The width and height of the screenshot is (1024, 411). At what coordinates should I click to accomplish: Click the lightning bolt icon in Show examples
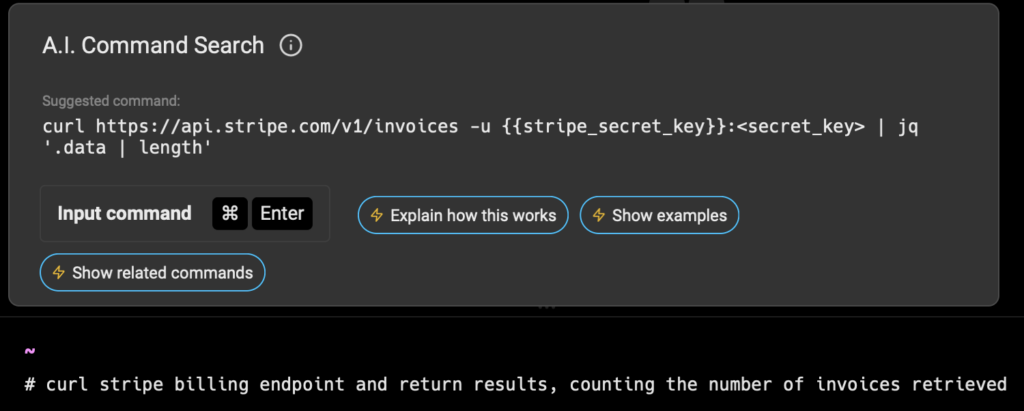(599, 215)
